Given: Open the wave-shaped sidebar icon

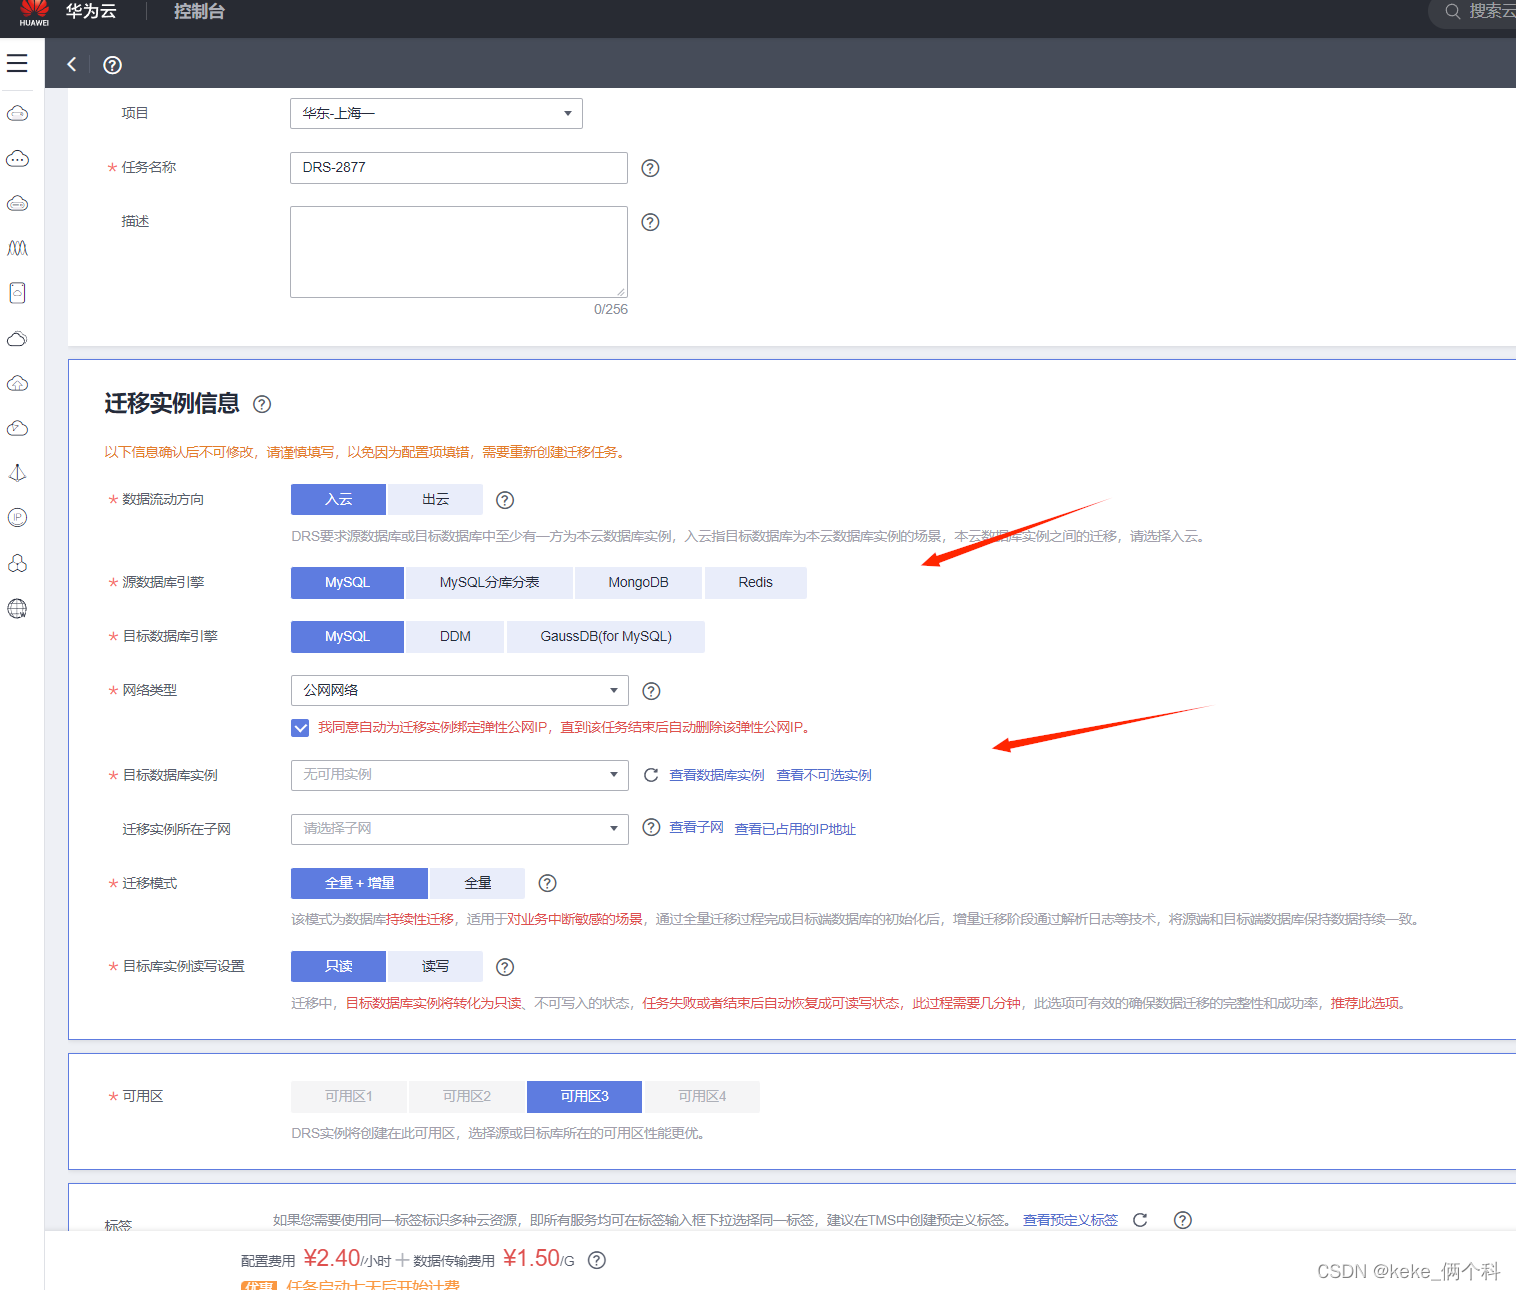Looking at the screenshot, I should pos(17,248).
